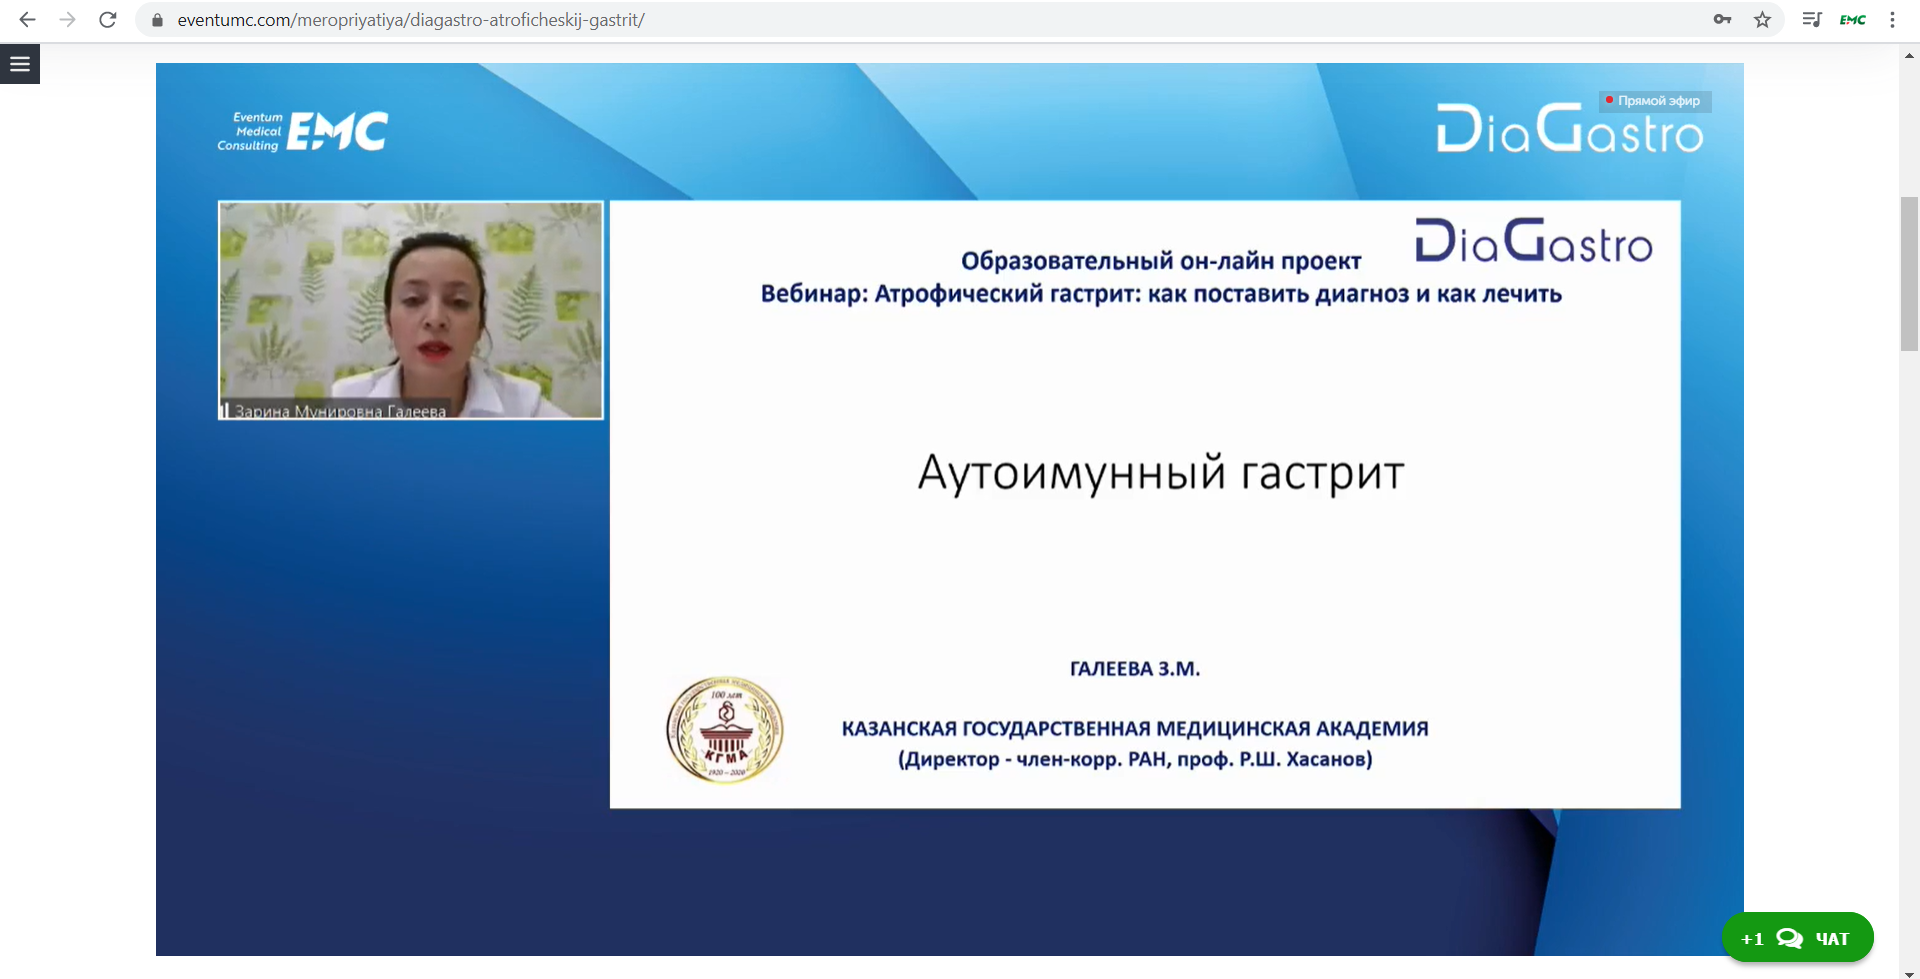
Task: Open saved passwords key icon
Action: (1722, 20)
